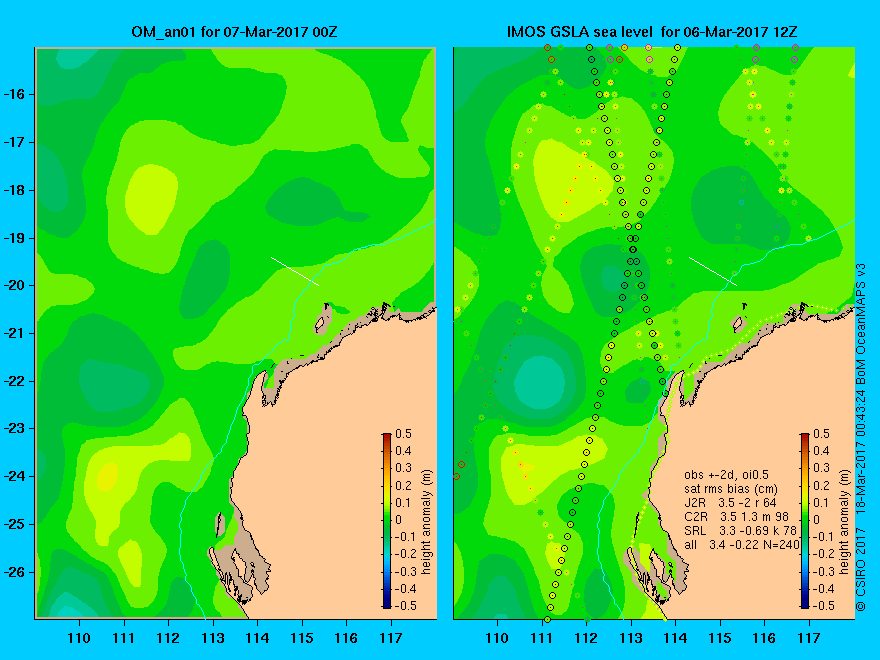Click longitude 112 under the IMOS GSLA map
The width and height of the screenshot is (880, 660).
click(586, 638)
